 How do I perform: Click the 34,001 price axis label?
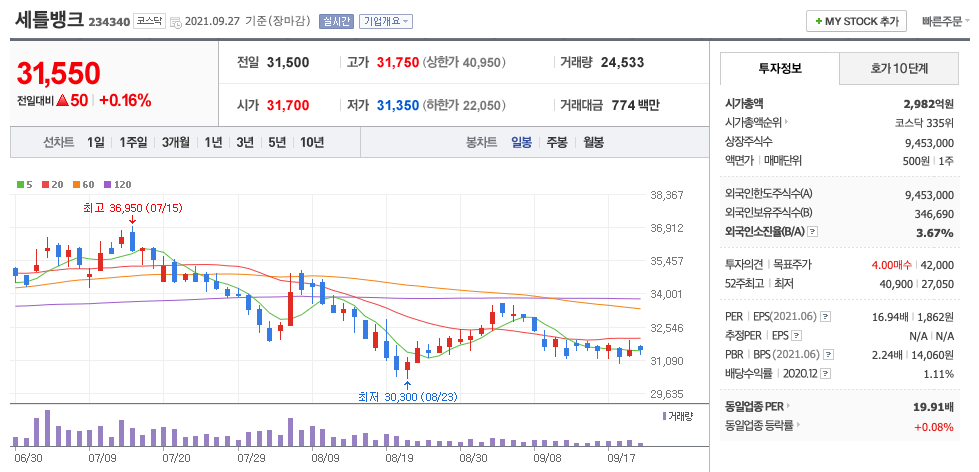pos(664,294)
